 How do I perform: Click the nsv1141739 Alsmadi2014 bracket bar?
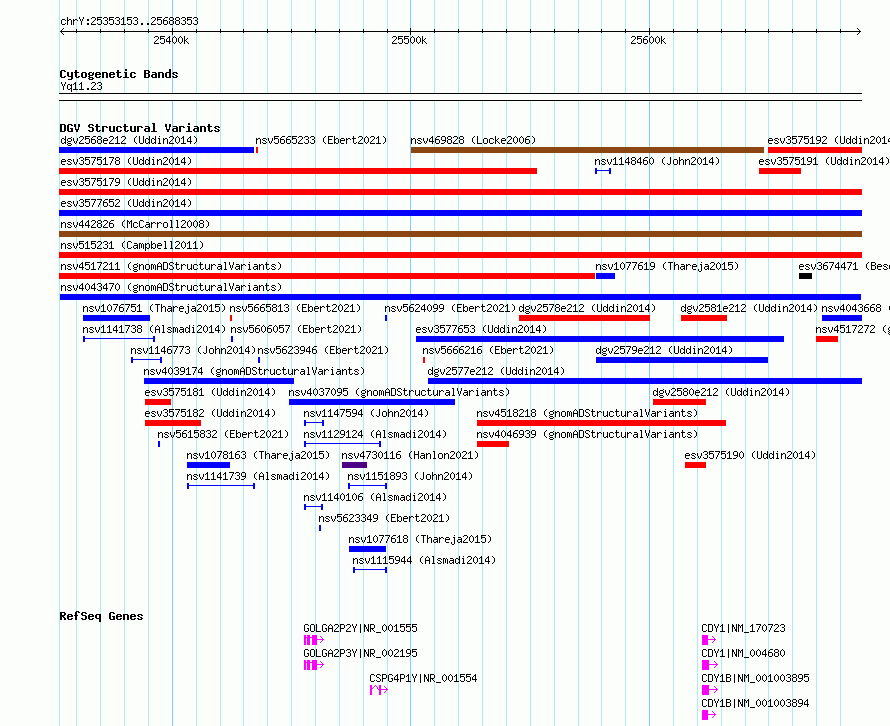pos(221,486)
